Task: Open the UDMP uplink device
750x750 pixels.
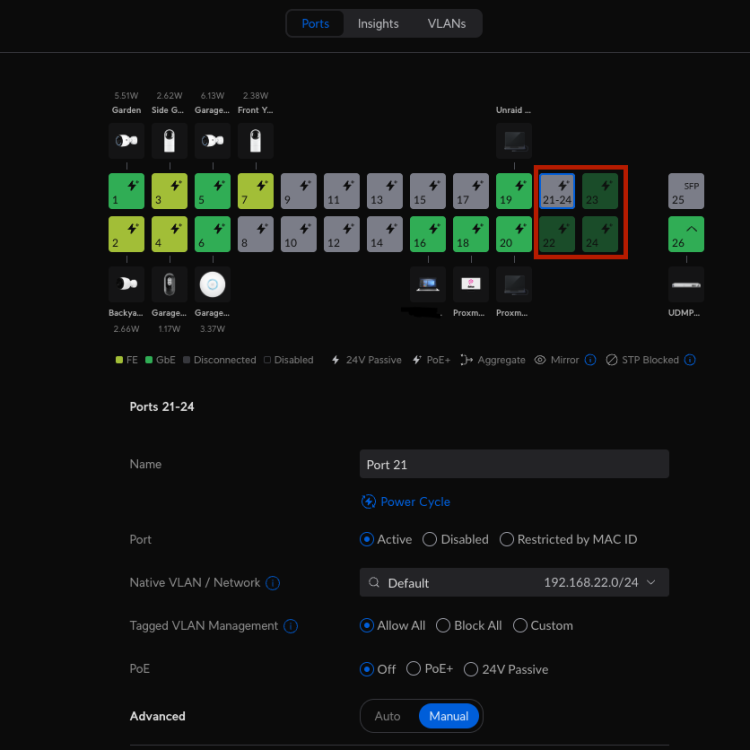Action: click(686, 284)
